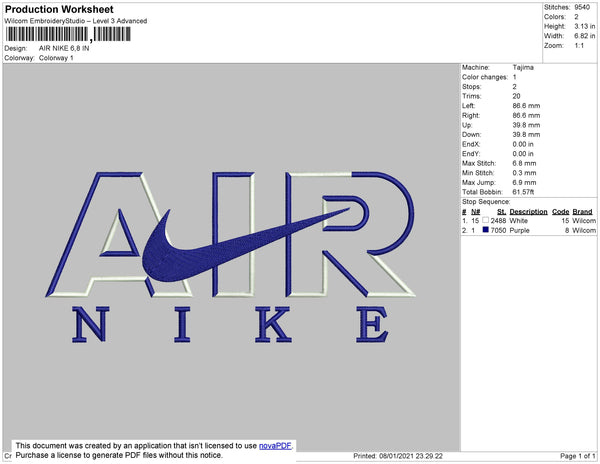The image size is (600, 464).
Task: Click the Max Stitch value '6.8 mm'
Action: pyautogui.click(x=524, y=163)
